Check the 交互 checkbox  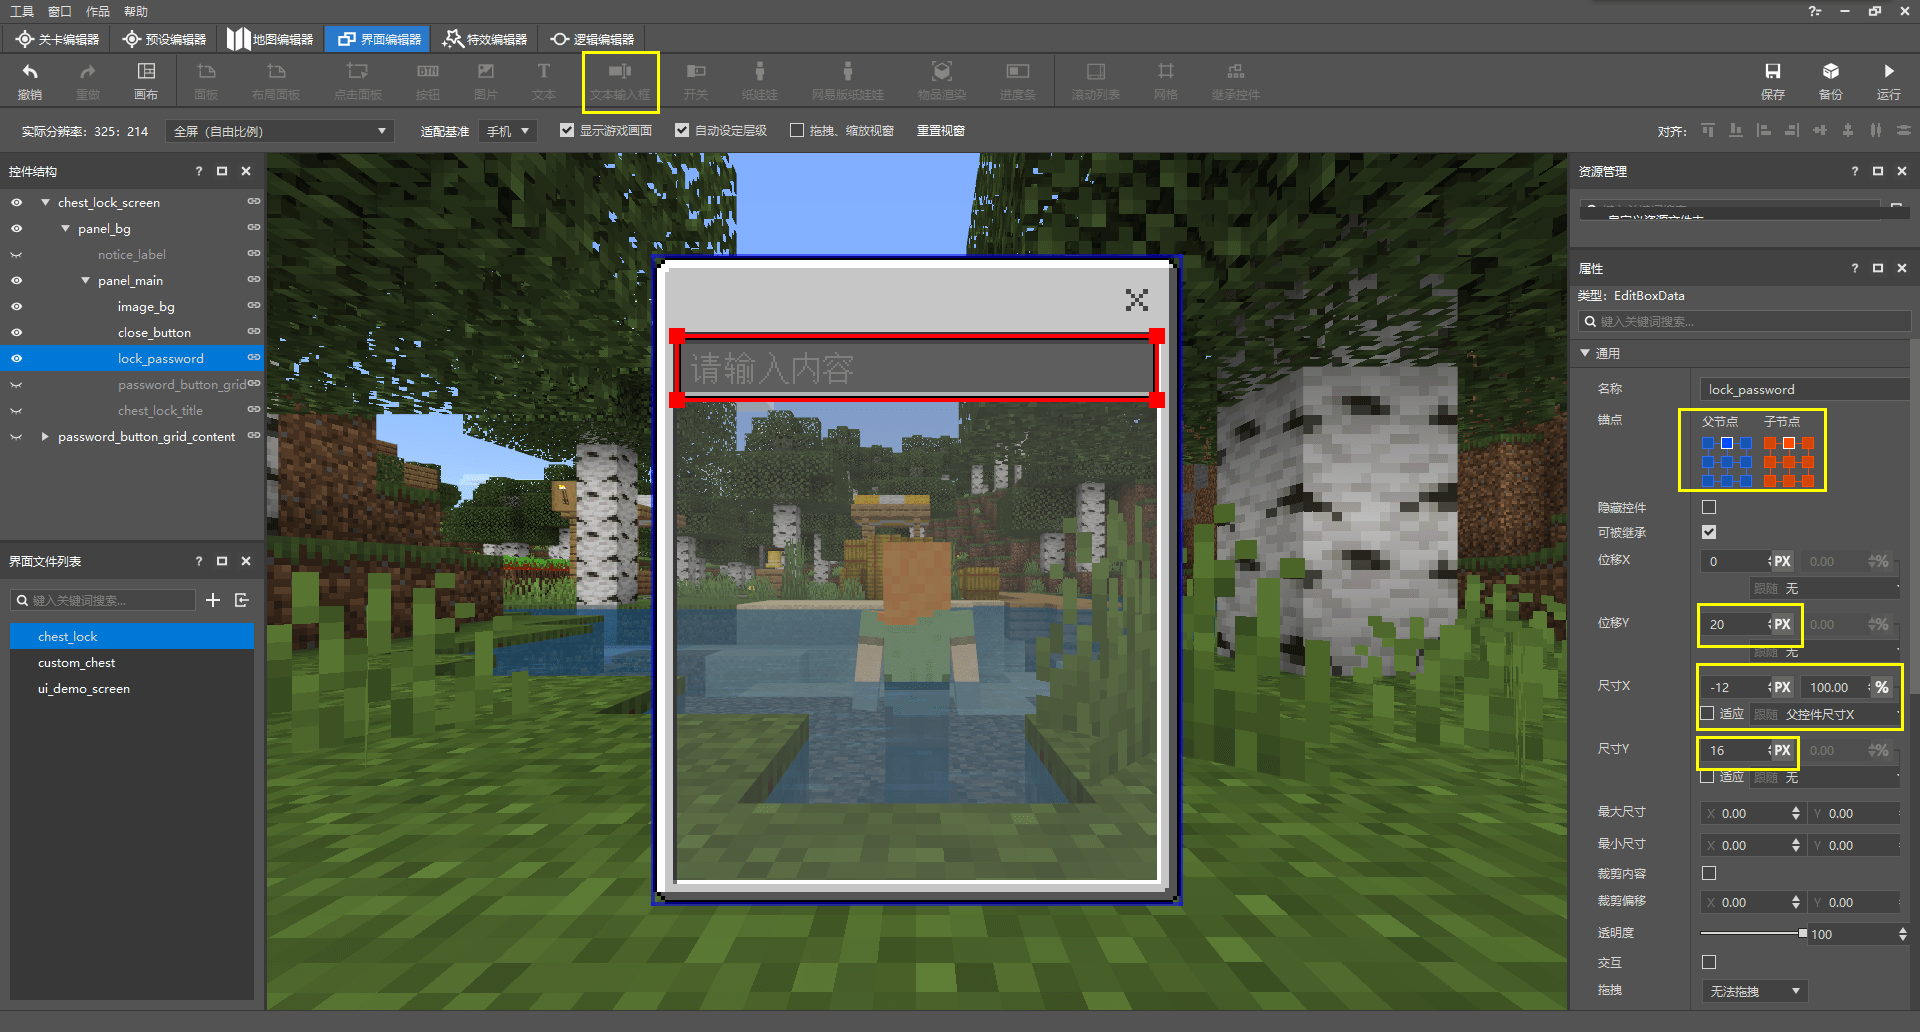point(1709,963)
